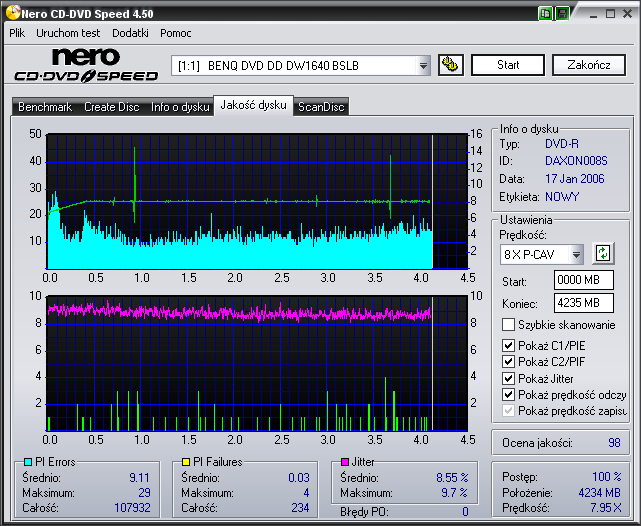Click the Błędy PO value 0
The height and width of the screenshot is (526, 641).
(465, 512)
